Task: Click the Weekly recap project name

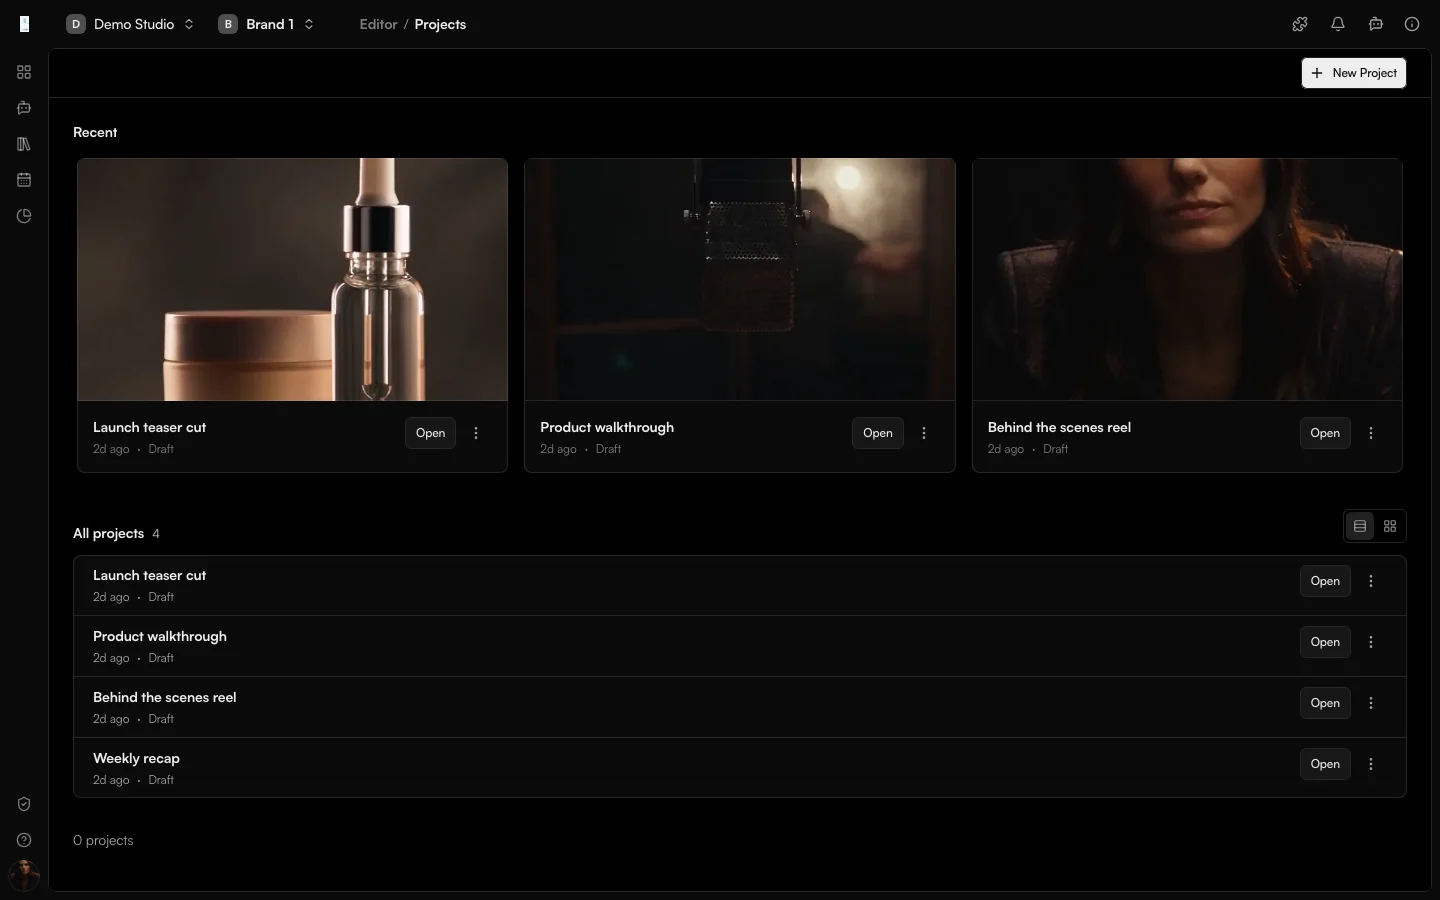Action: [136, 758]
